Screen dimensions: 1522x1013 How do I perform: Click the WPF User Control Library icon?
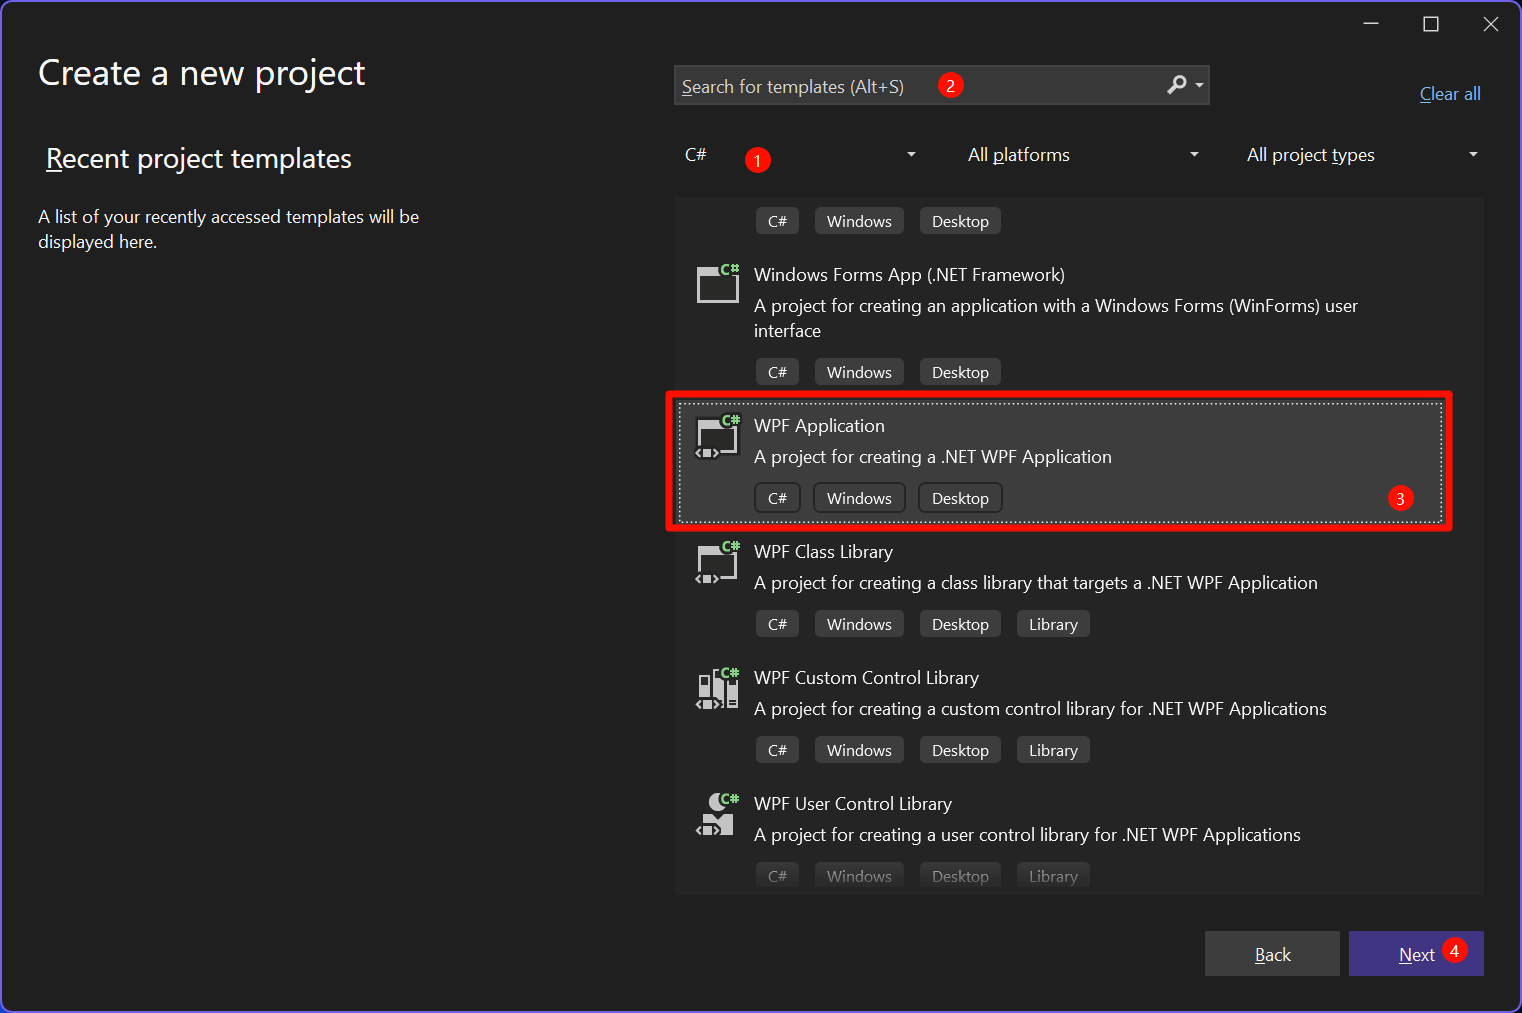[x=718, y=815]
